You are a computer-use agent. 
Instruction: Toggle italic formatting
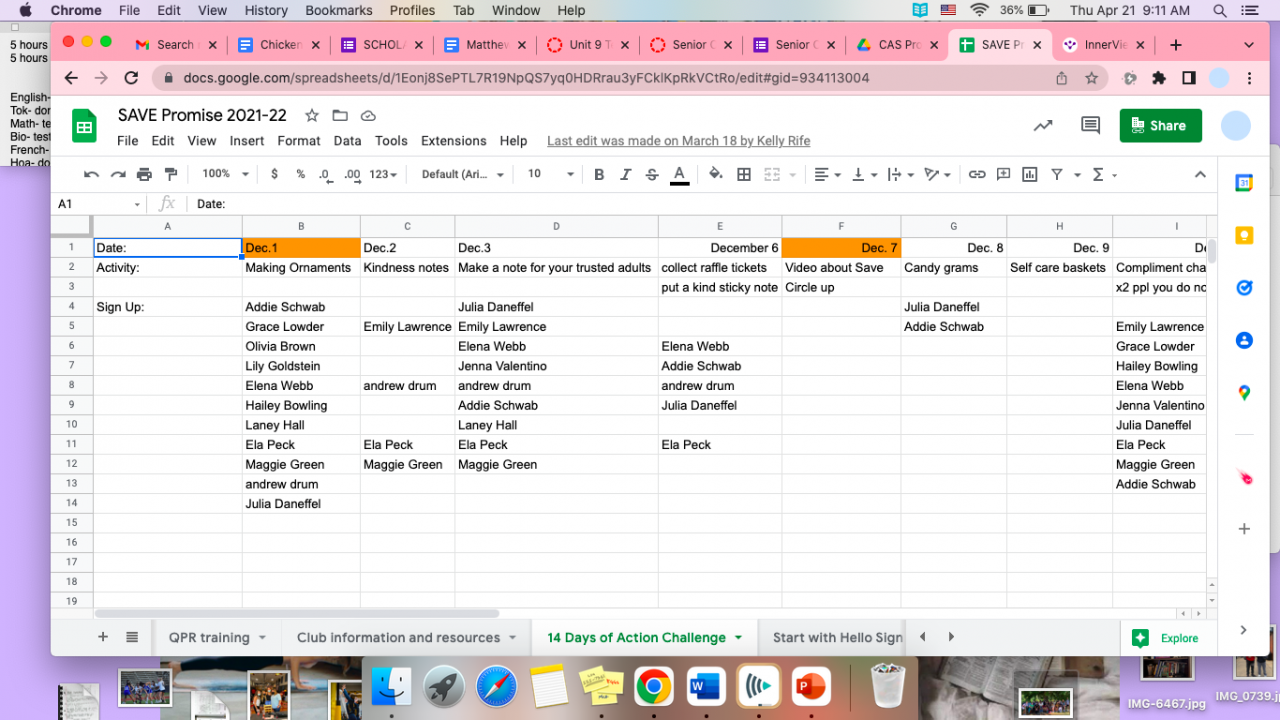tap(626, 174)
